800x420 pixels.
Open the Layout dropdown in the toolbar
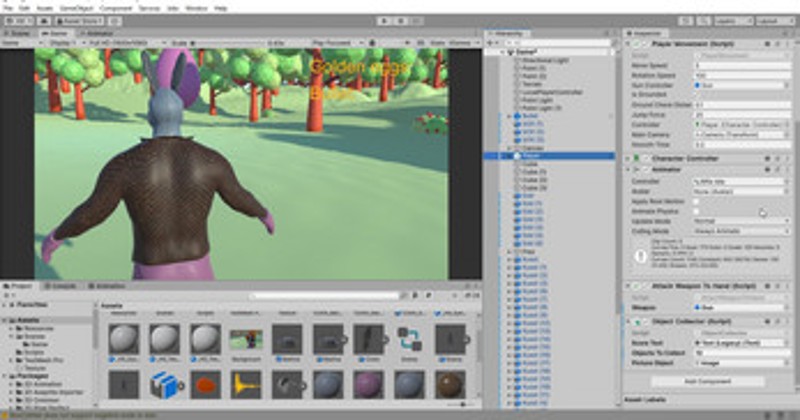[775, 21]
